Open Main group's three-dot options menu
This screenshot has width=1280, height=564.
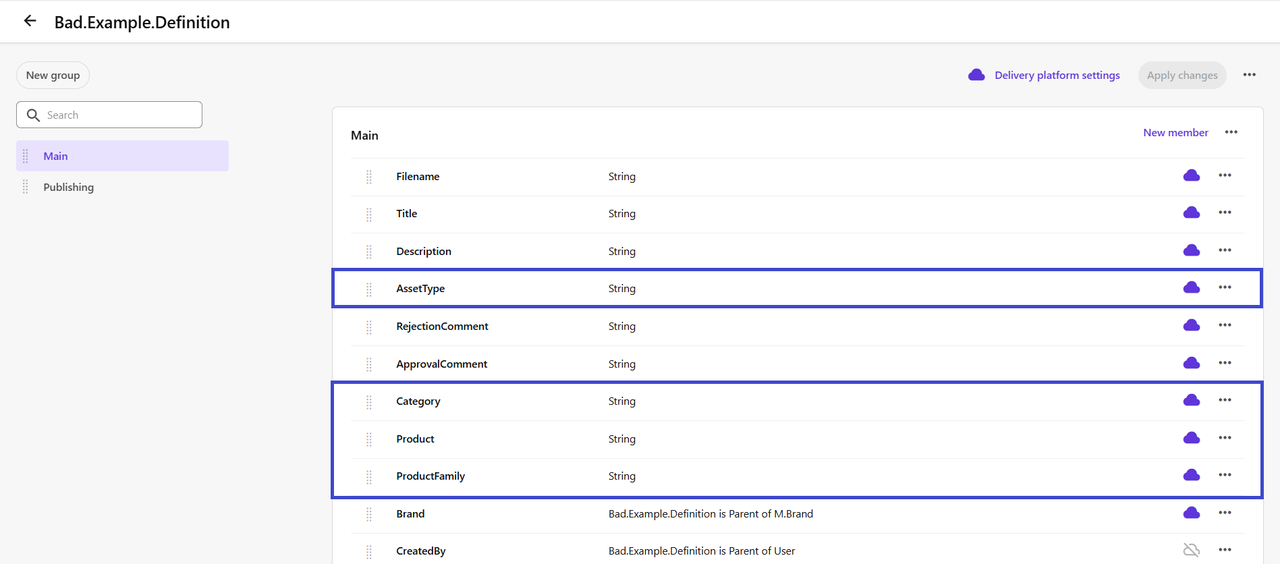tap(1231, 132)
